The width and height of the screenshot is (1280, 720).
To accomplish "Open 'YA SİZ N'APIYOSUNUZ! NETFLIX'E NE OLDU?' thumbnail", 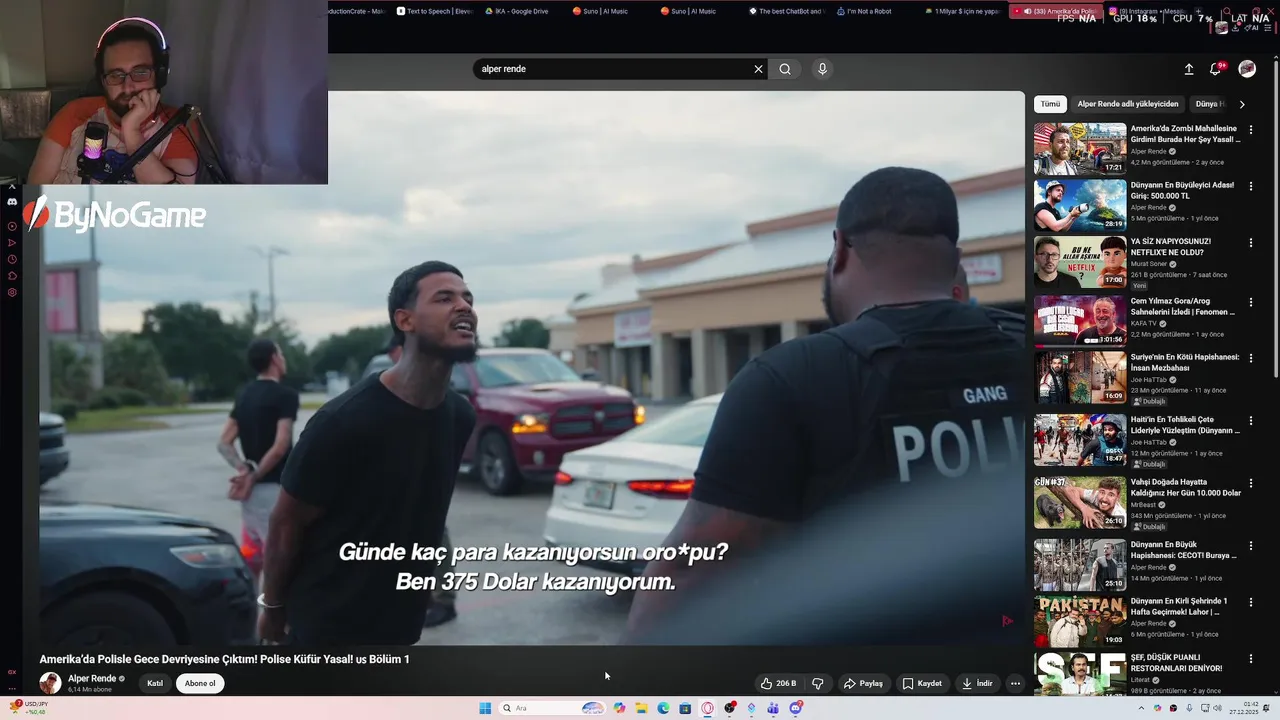I will 1080,261.
